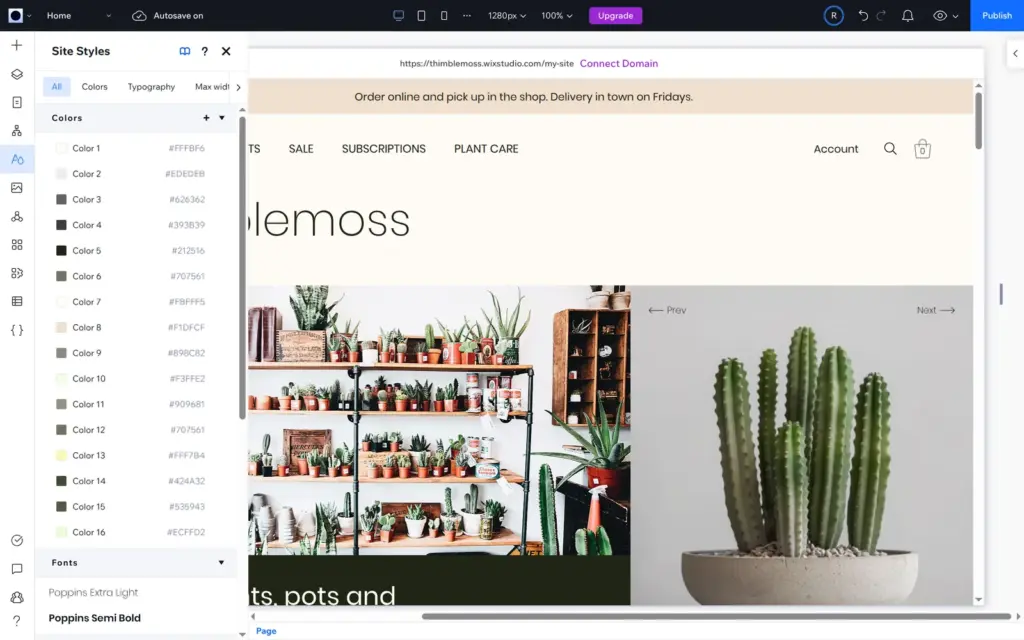1024x640 pixels.
Task: Open the code curly braces icon
Action: (17, 330)
